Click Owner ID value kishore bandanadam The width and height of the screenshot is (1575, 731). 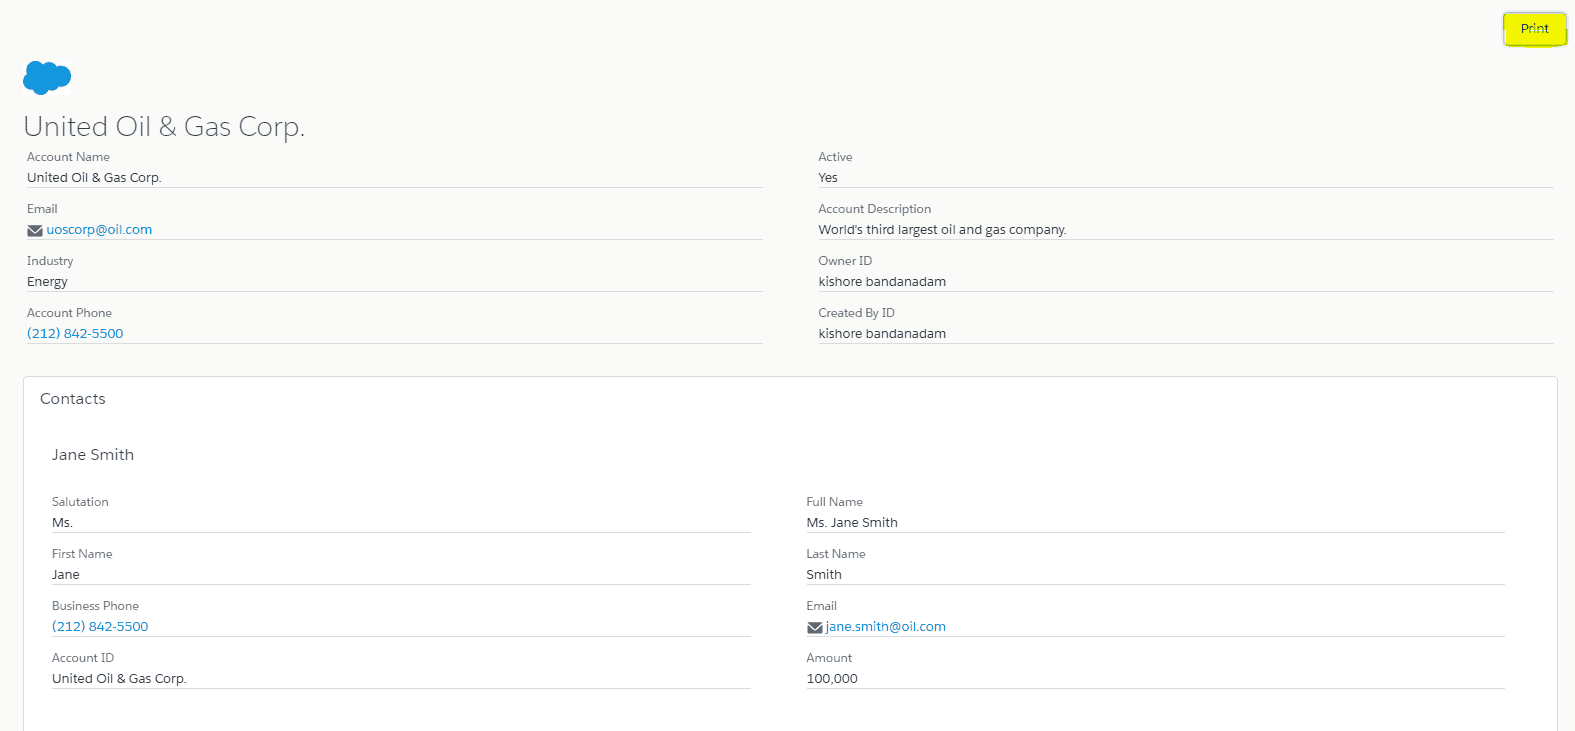882,282
